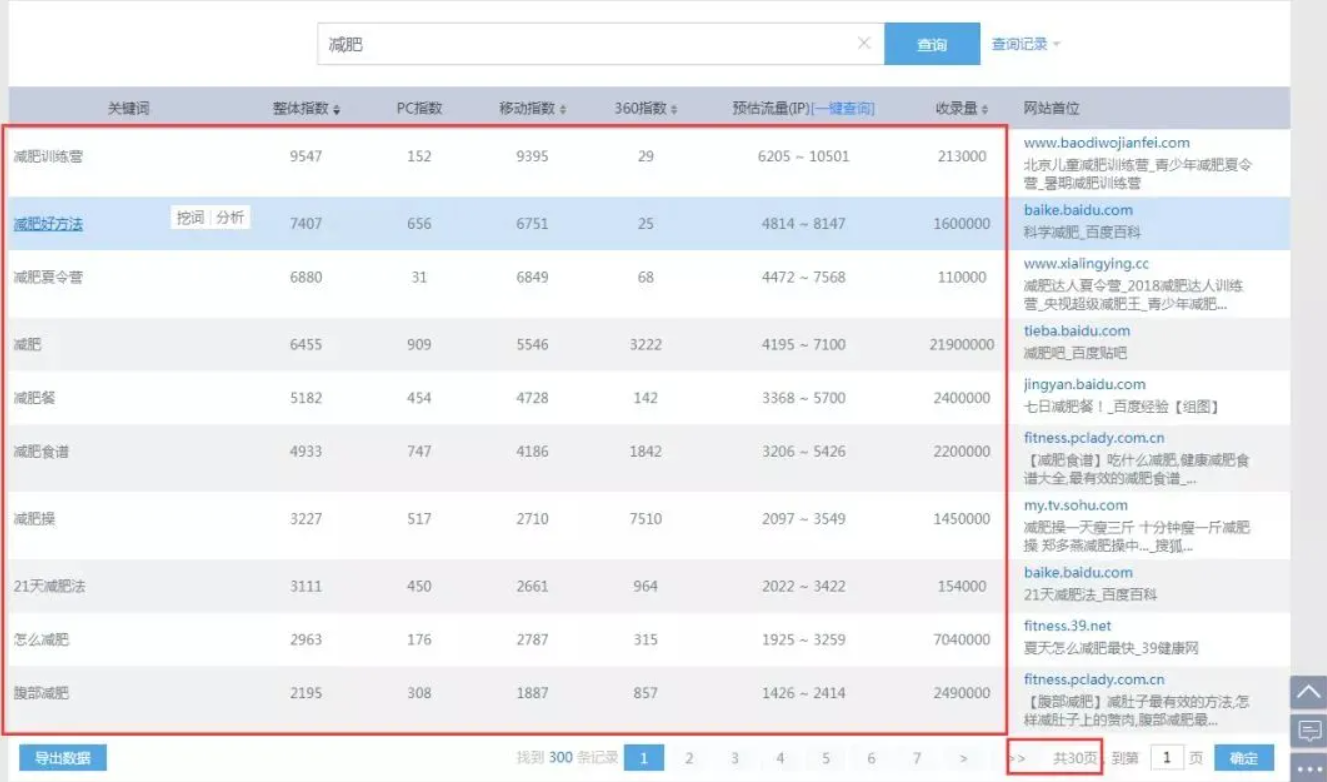Viewport: 1327px width, 782px height.
Task: Sort by 收录量 column
Action: click(x=962, y=108)
